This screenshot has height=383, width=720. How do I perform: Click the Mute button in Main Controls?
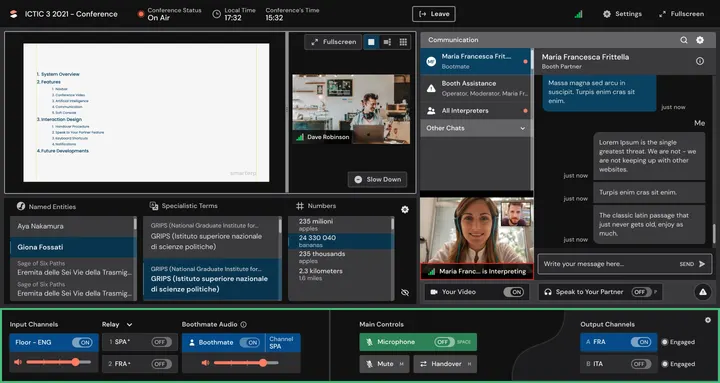coord(384,364)
